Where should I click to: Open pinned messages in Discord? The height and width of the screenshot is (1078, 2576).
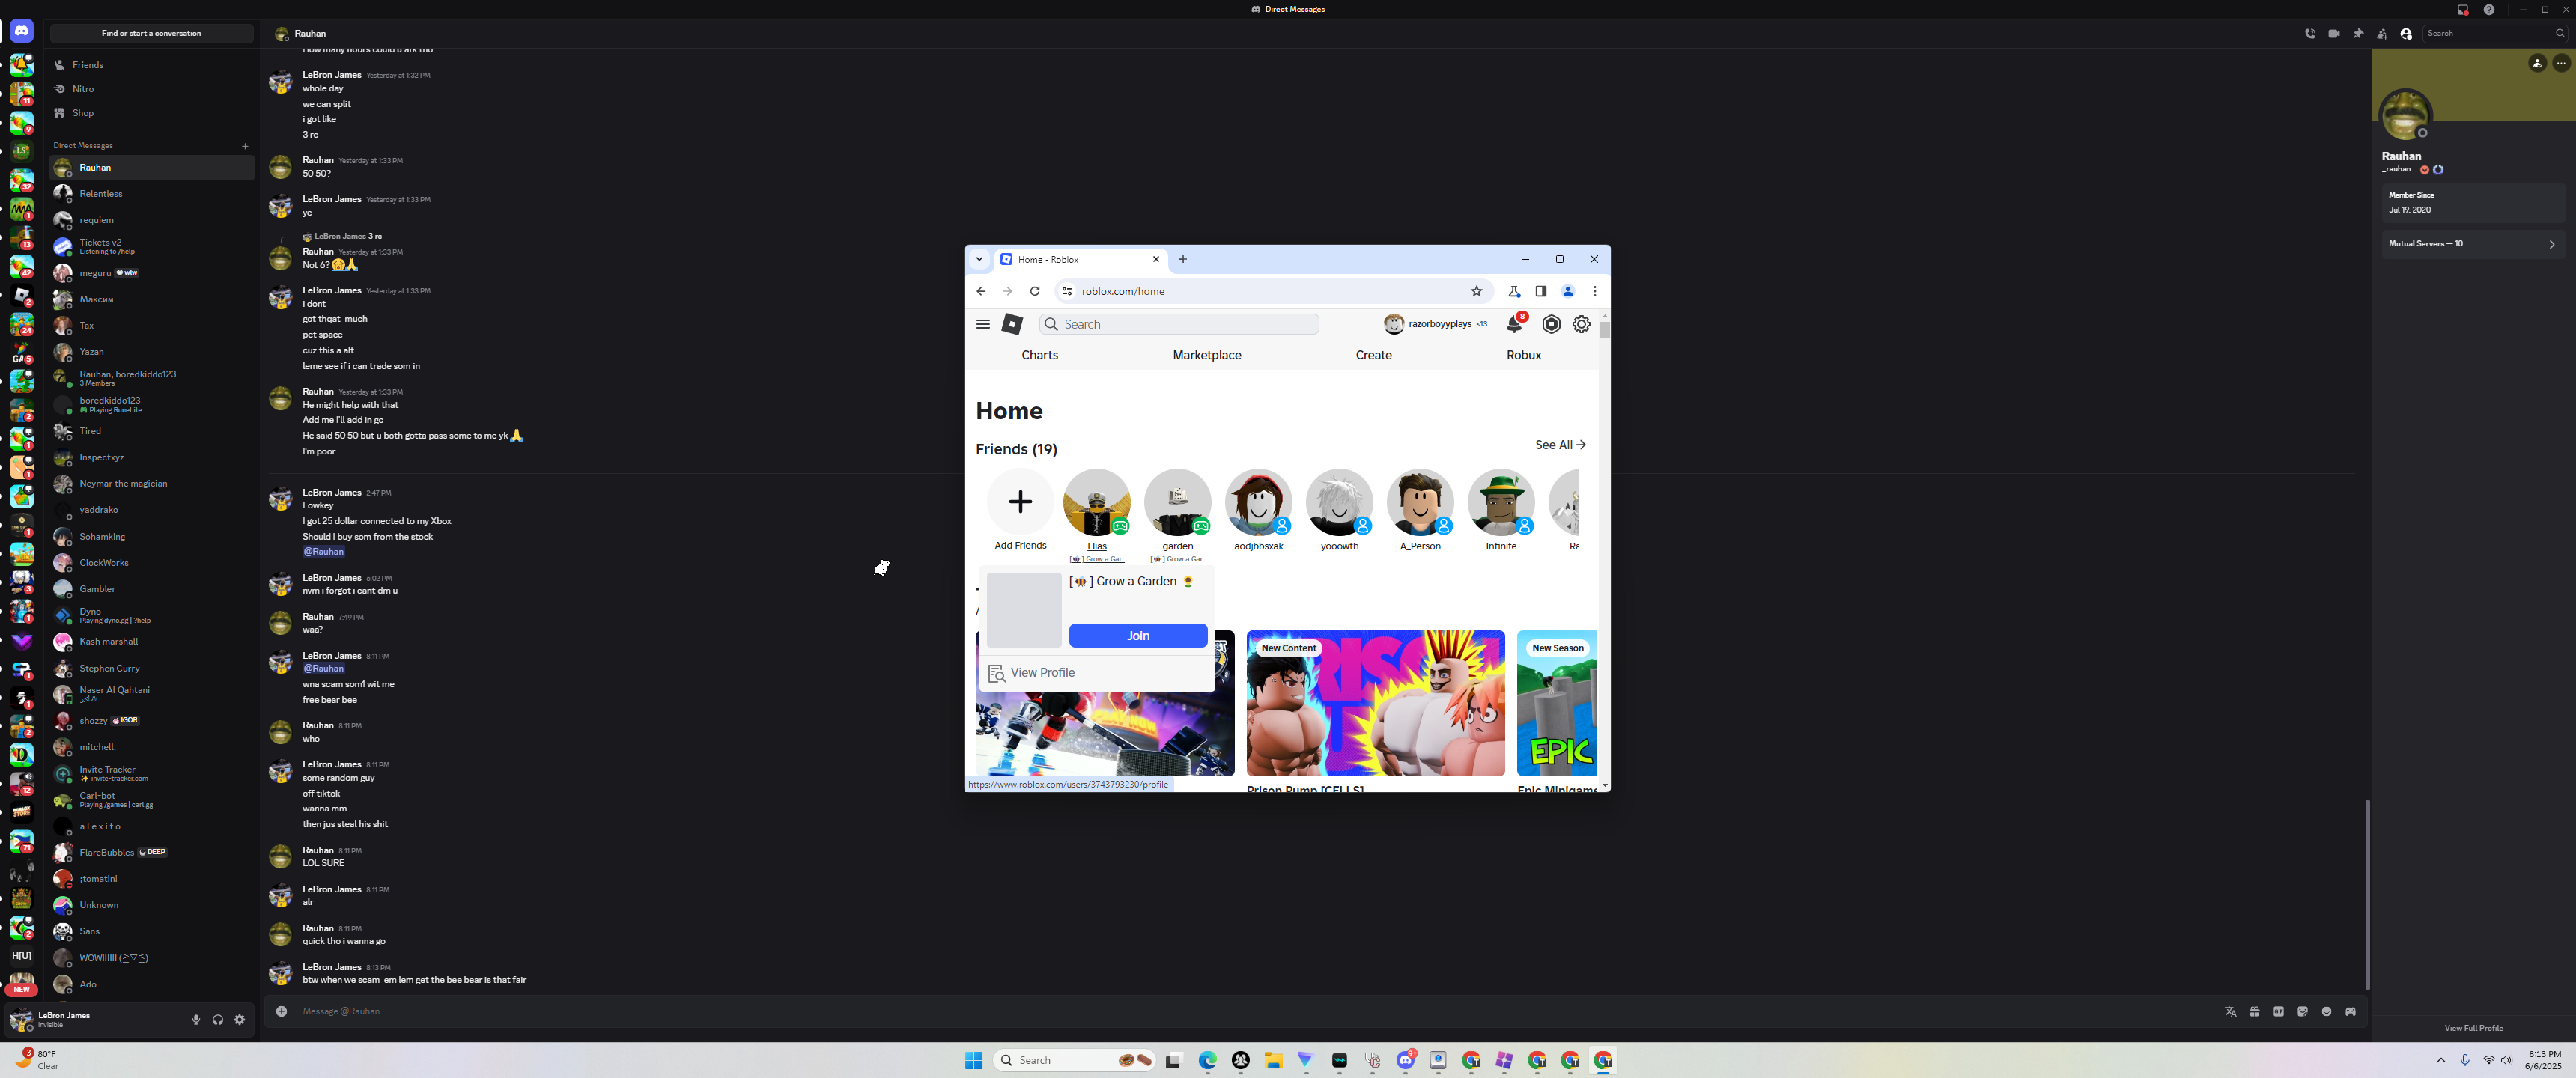(2358, 34)
